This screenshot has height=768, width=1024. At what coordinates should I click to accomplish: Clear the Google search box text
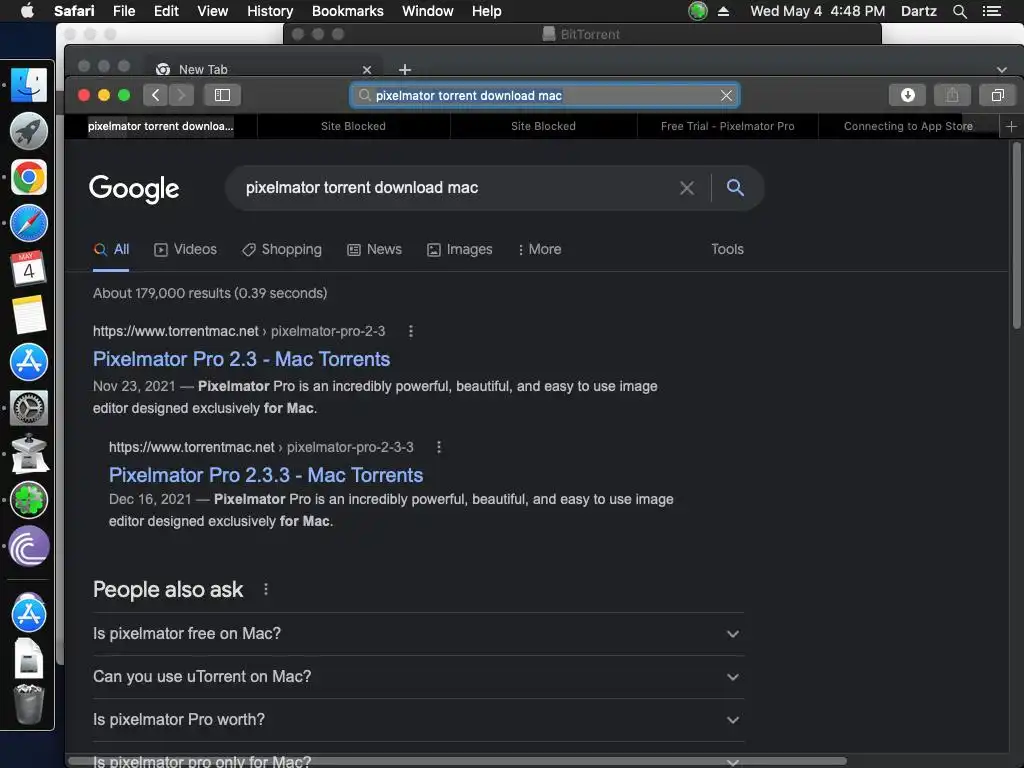pos(686,188)
